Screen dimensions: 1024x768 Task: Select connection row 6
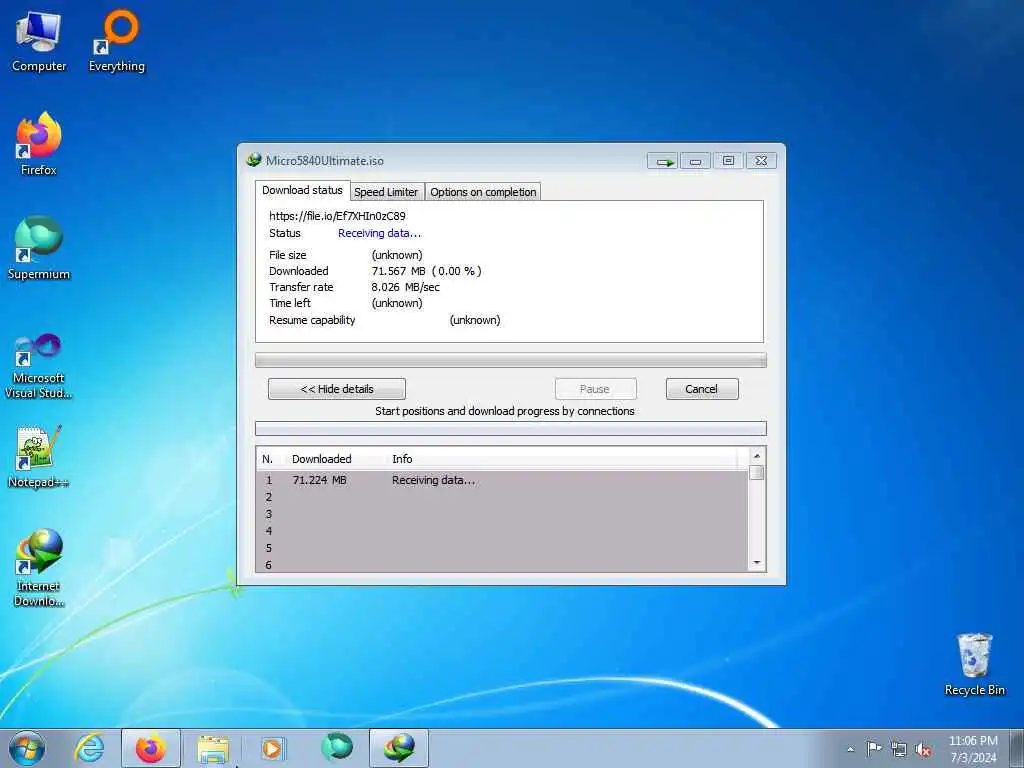click(502, 565)
